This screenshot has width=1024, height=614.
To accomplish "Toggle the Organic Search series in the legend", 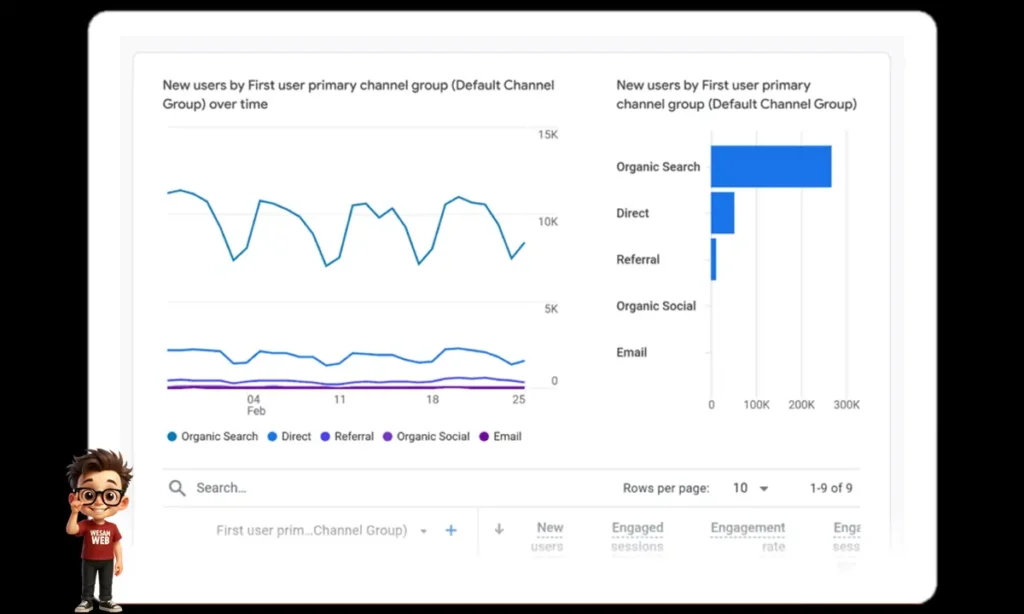I will [211, 436].
